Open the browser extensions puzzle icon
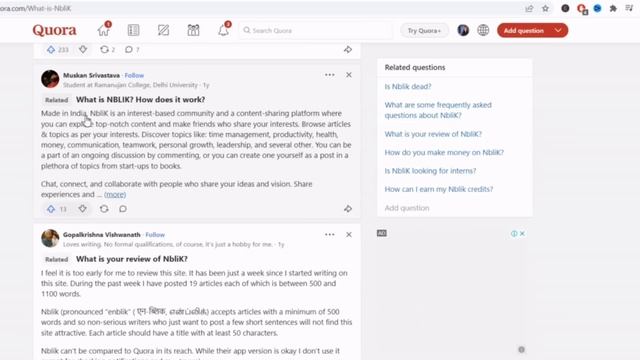The image size is (640, 360). click(x=613, y=9)
